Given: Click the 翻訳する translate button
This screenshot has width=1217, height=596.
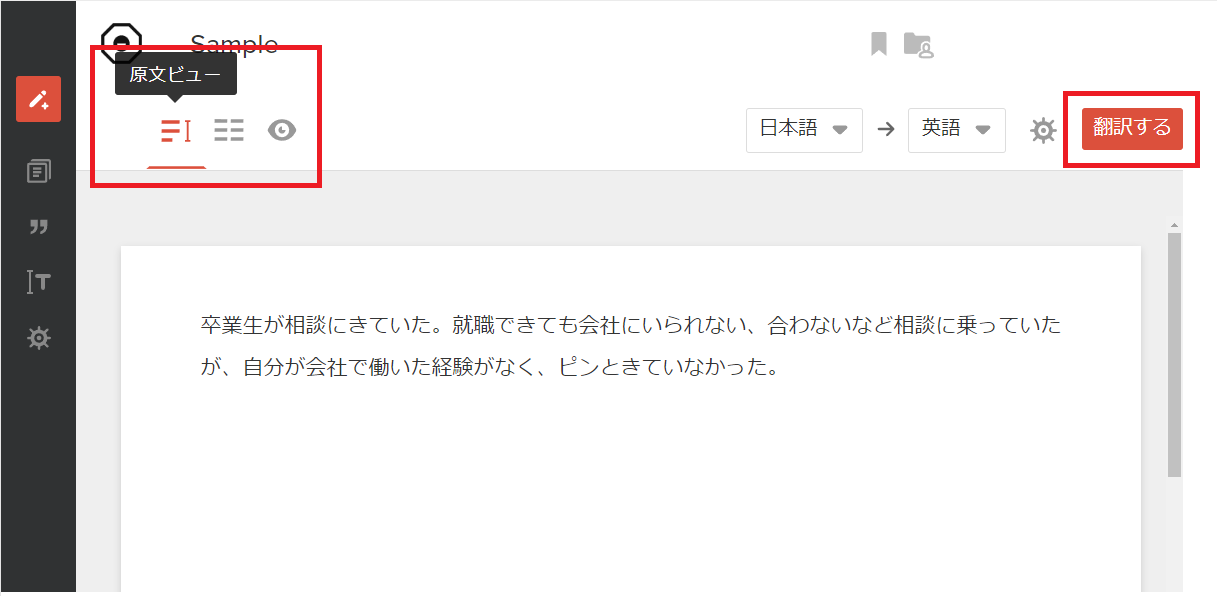Looking at the screenshot, I should tap(1132, 129).
